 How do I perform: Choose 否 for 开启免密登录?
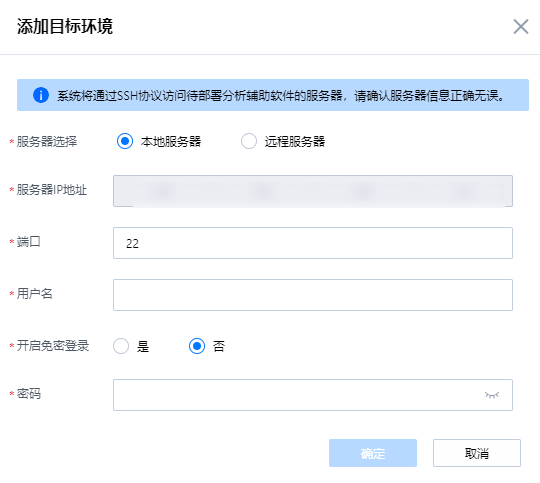point(197,346)
